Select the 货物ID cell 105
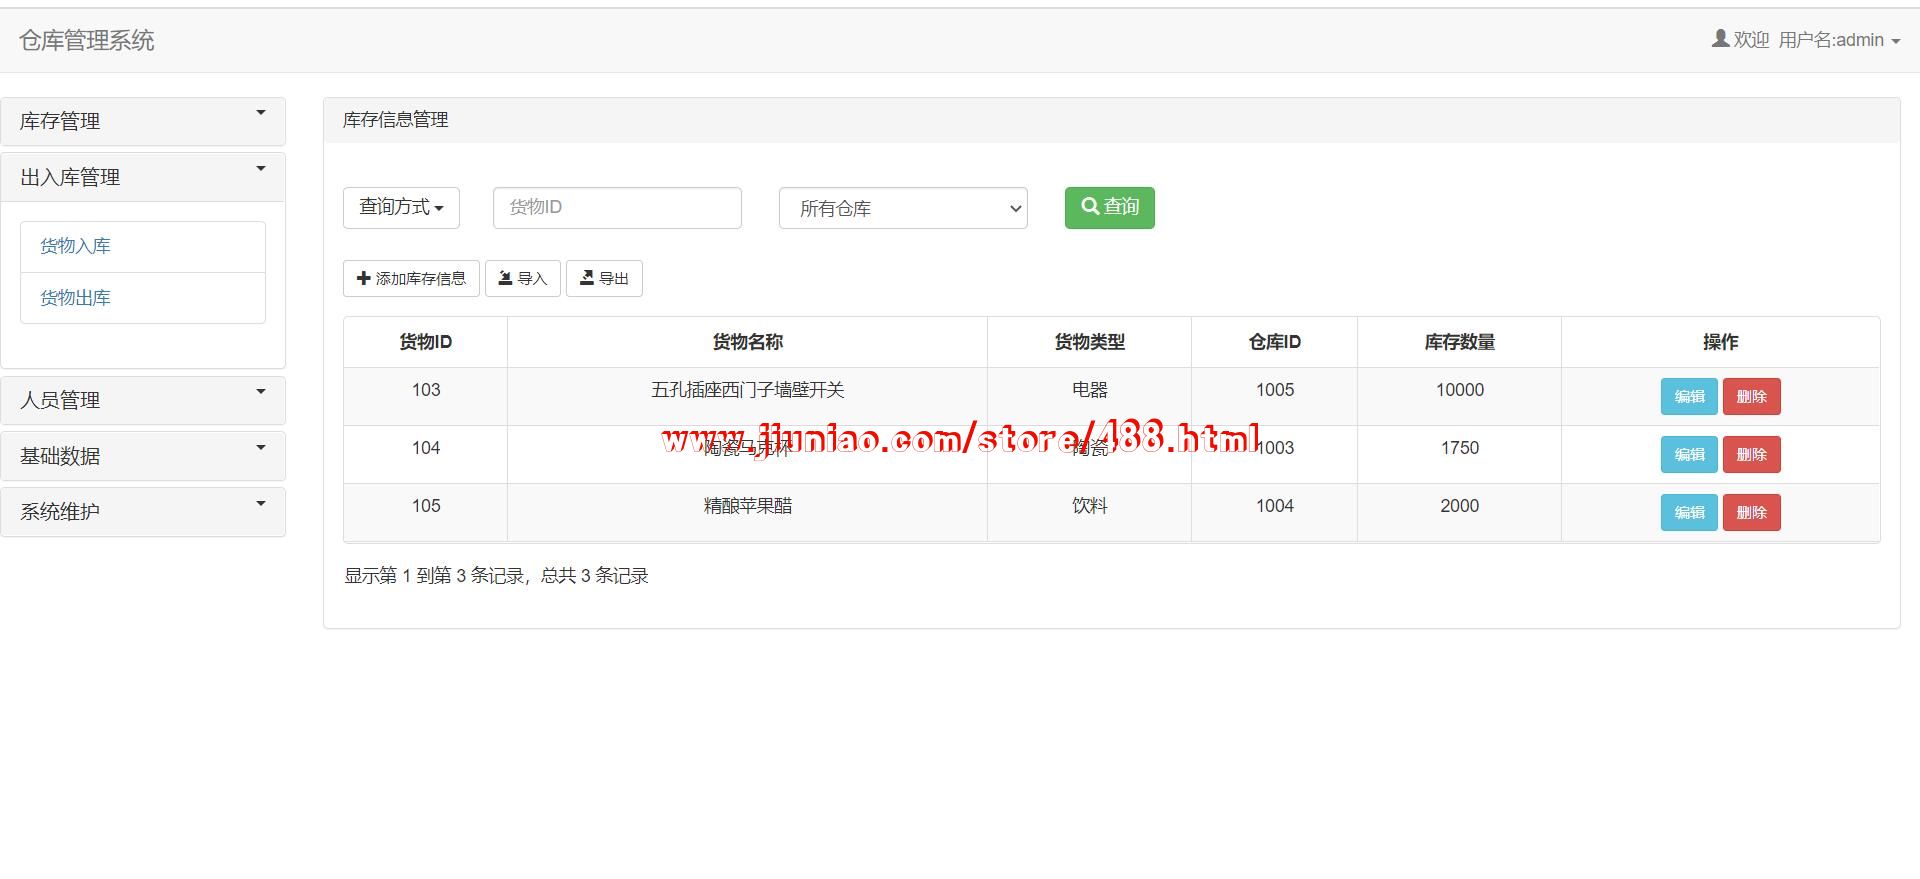 (426, 512)
